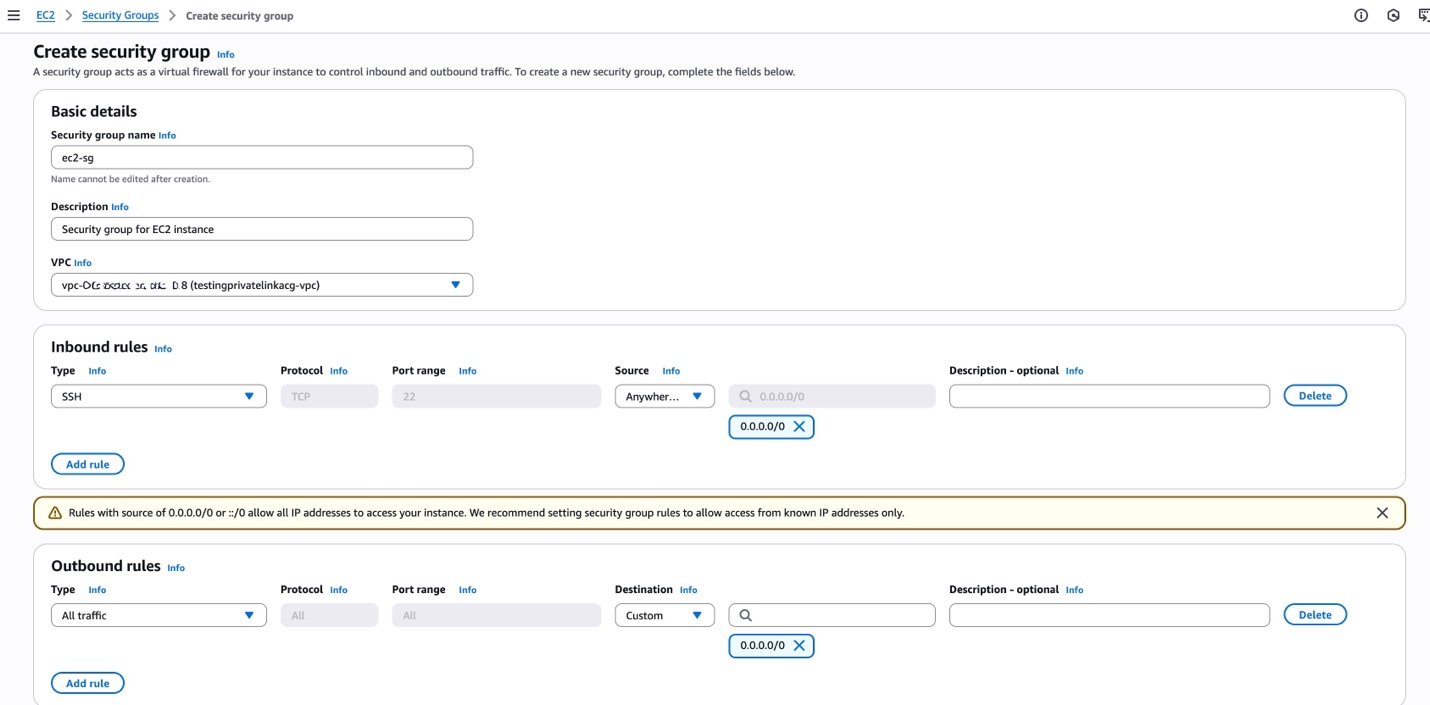Click the search icon in outbound destination field
The height and width of the screenshot is (705, 1430).
(x=746, y=615)
